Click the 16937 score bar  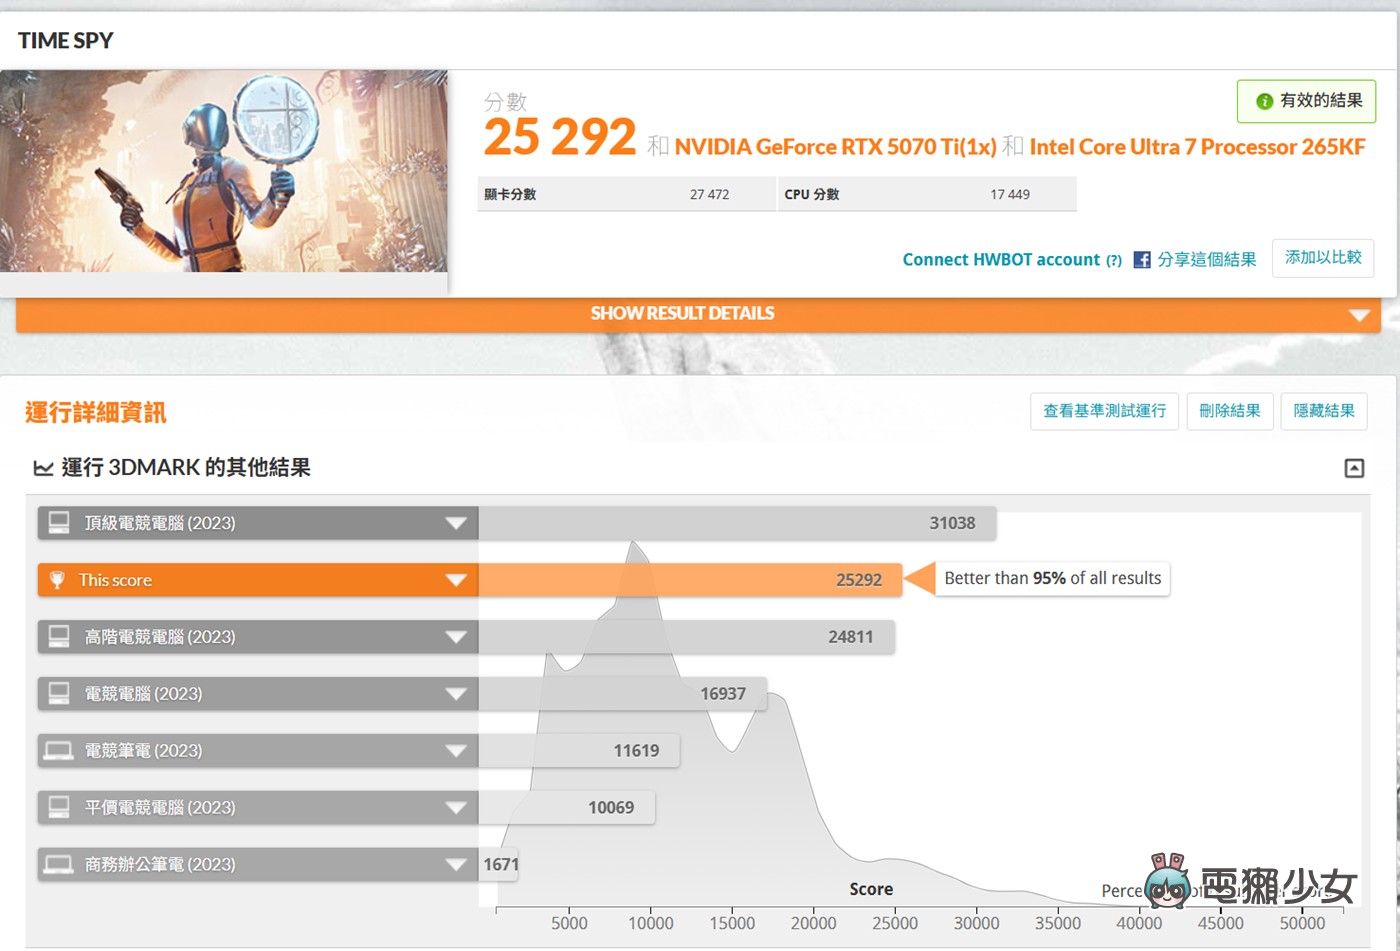(x=622, y=694)
